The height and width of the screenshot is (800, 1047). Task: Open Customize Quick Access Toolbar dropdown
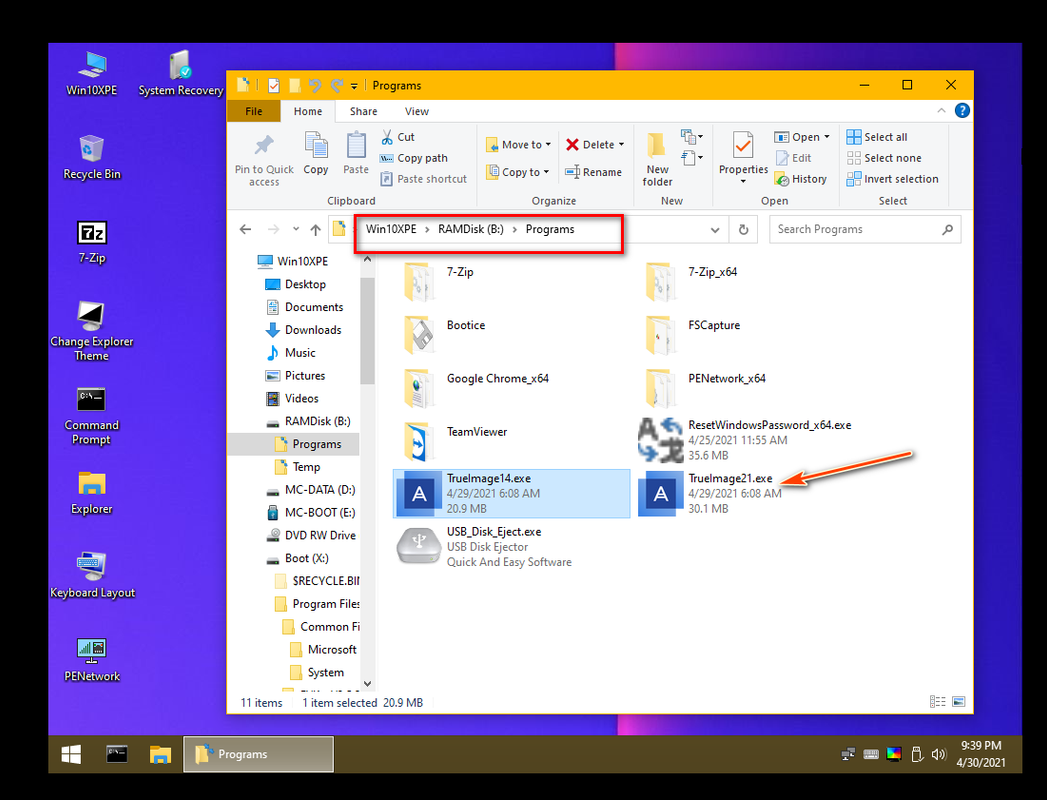(x=354, y=85)
